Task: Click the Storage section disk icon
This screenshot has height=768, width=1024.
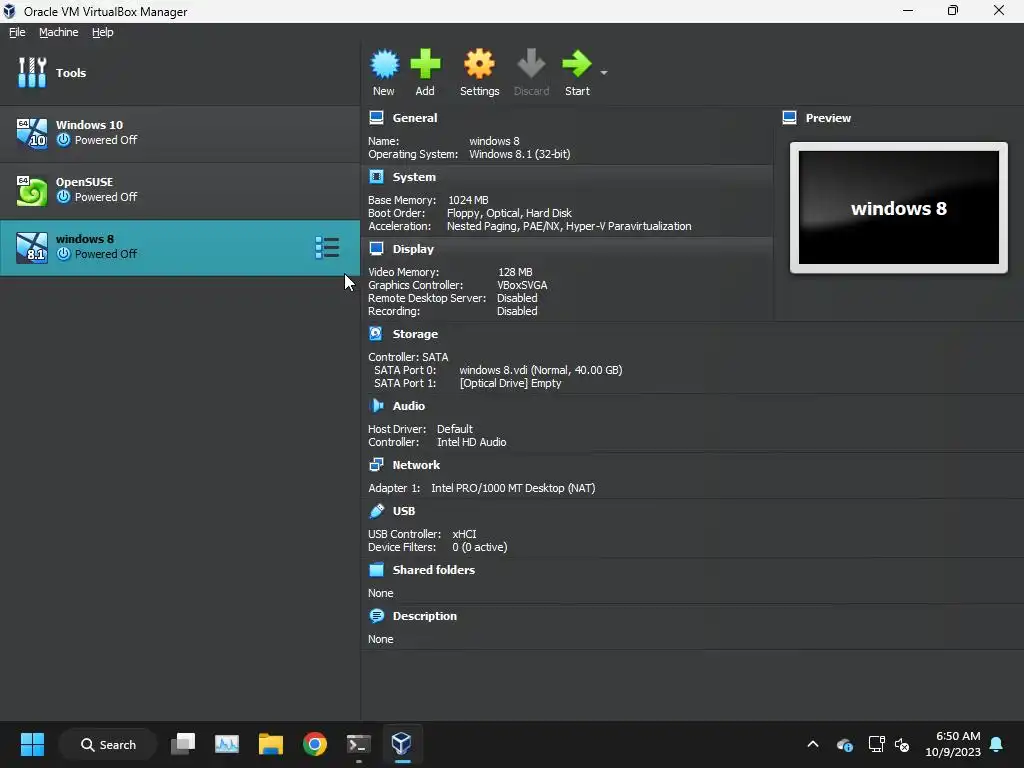Action: pyautogui.click(x=376, y=334)
